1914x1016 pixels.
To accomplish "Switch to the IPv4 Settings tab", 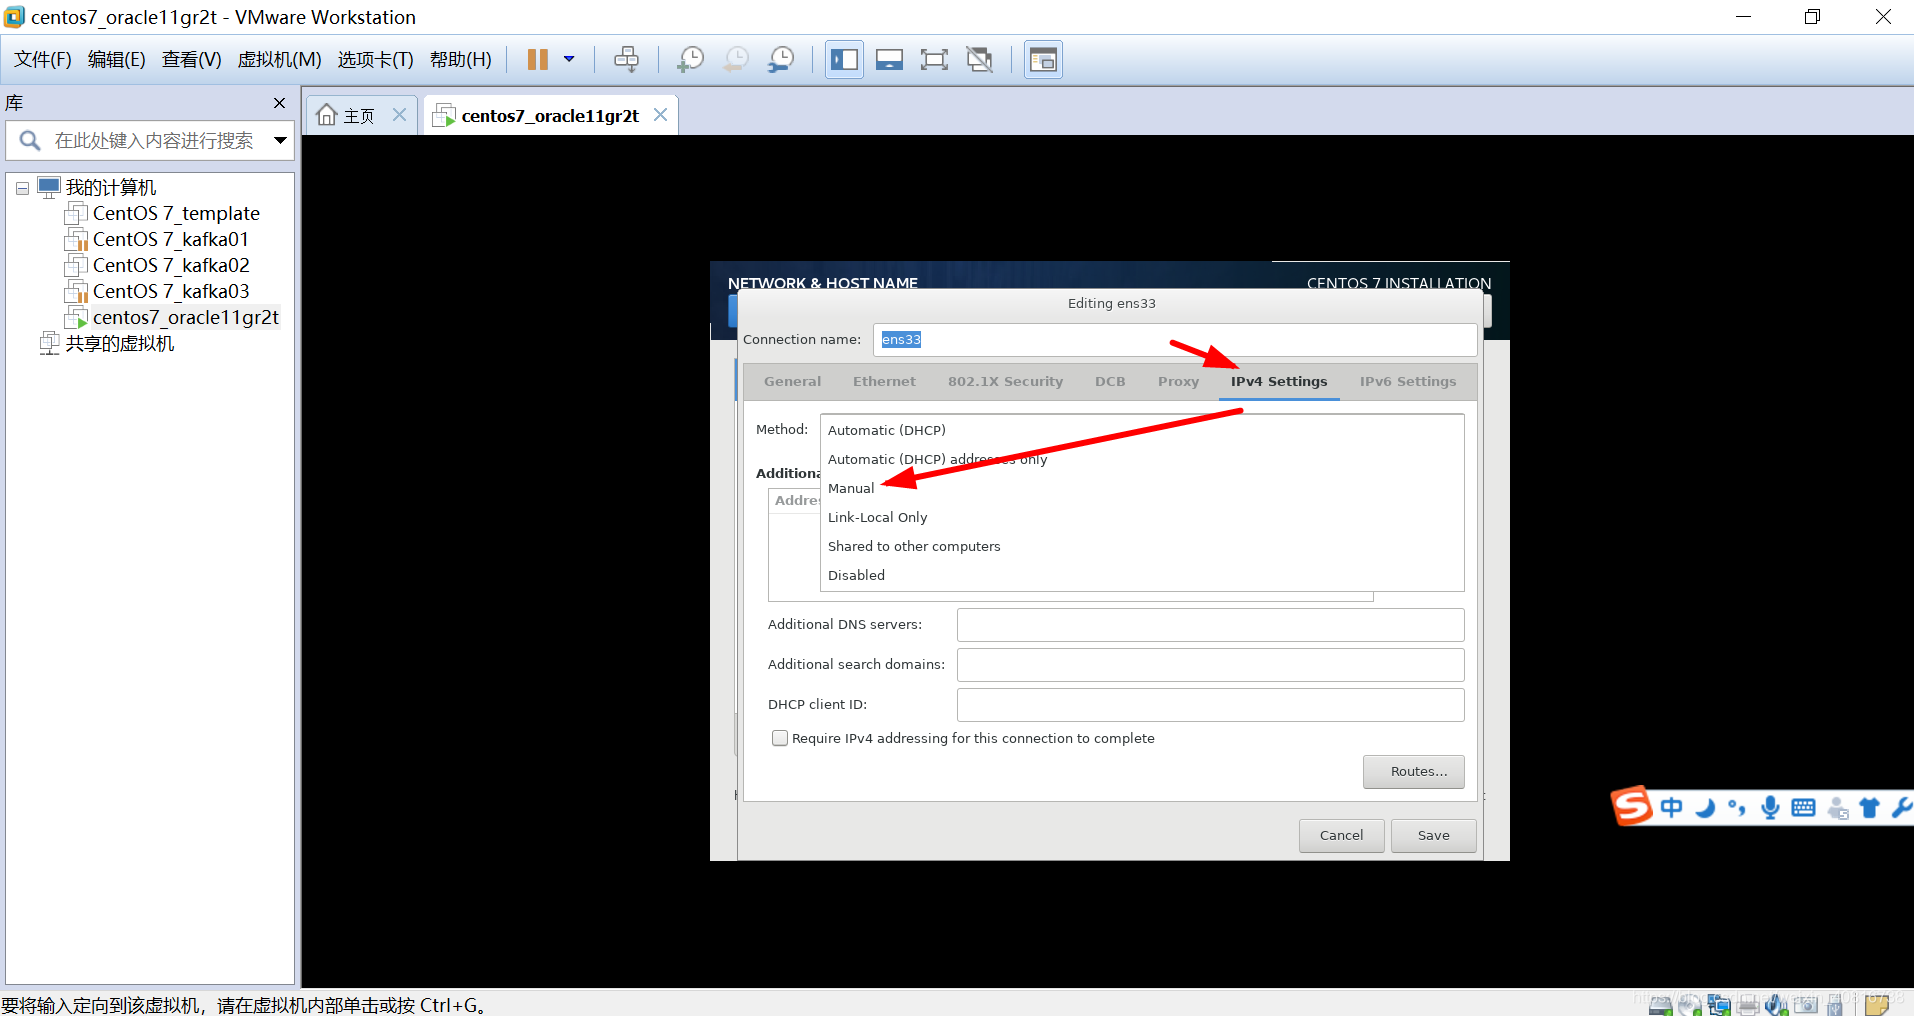I will coord(1279,382).
